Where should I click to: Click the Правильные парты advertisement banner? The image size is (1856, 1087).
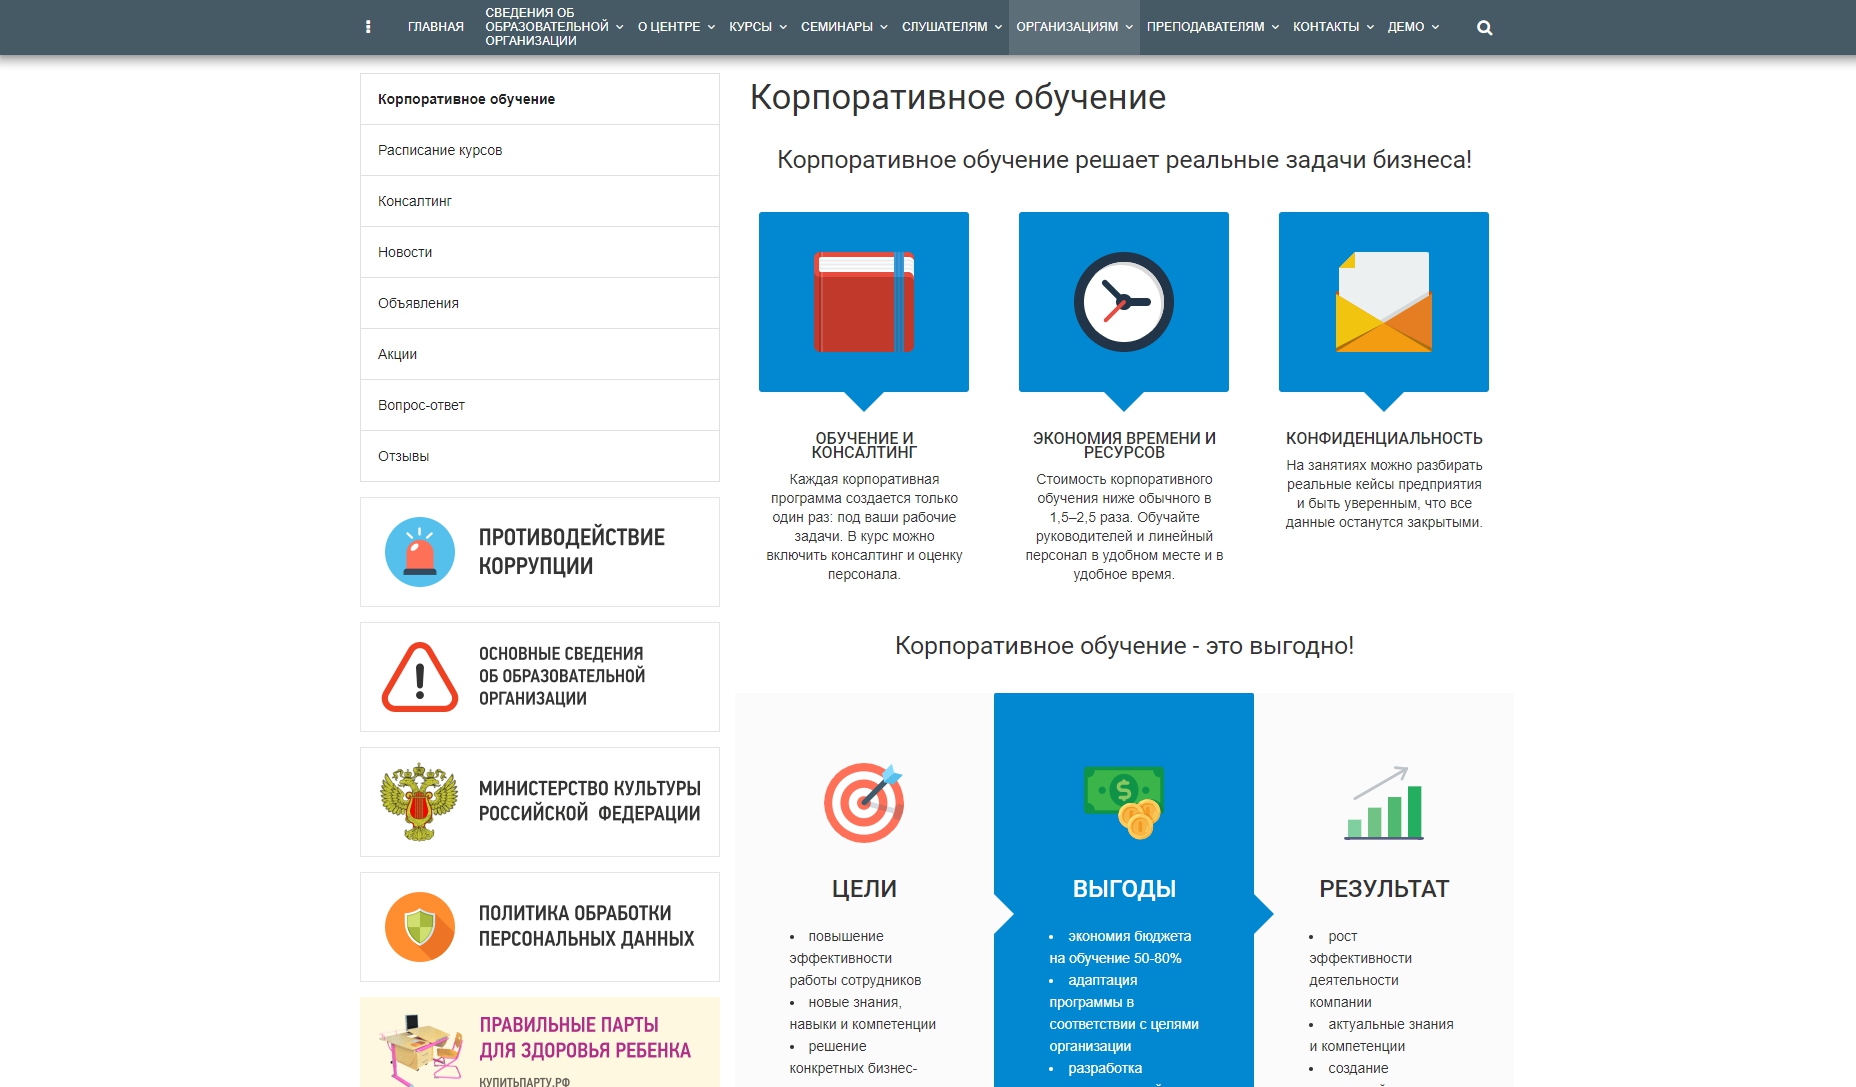click(540, 1042)
